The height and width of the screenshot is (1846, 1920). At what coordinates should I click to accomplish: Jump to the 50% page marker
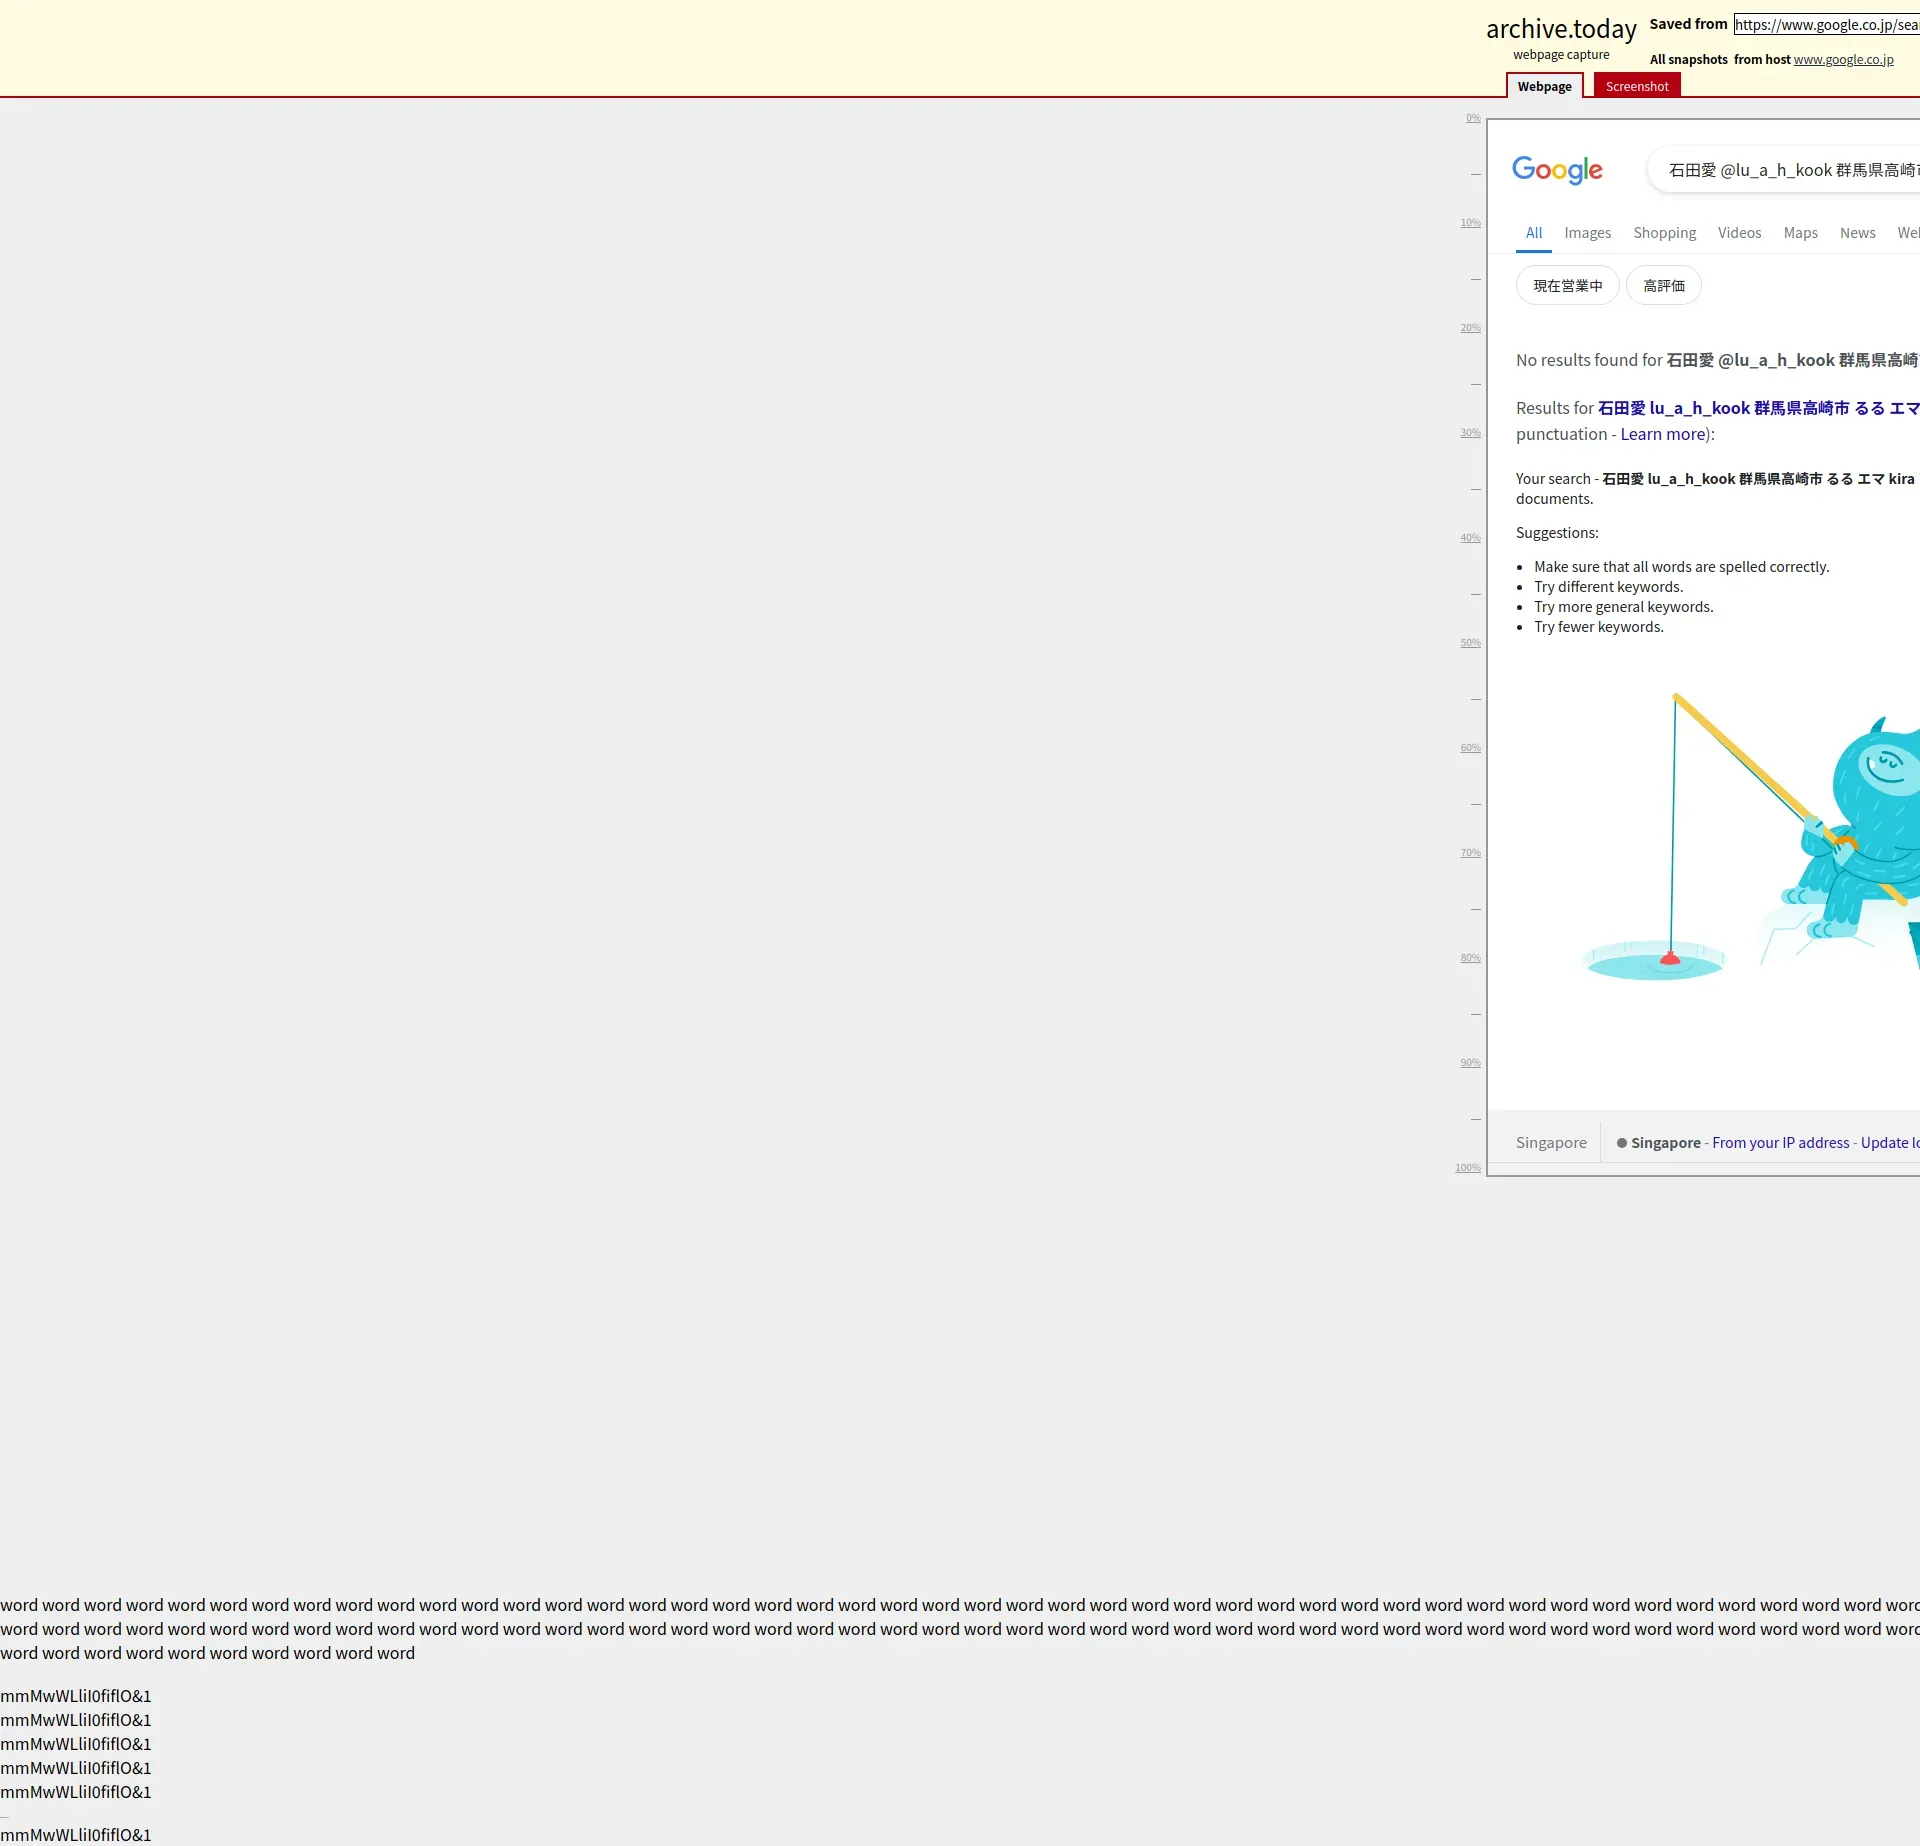(1470, 643)
